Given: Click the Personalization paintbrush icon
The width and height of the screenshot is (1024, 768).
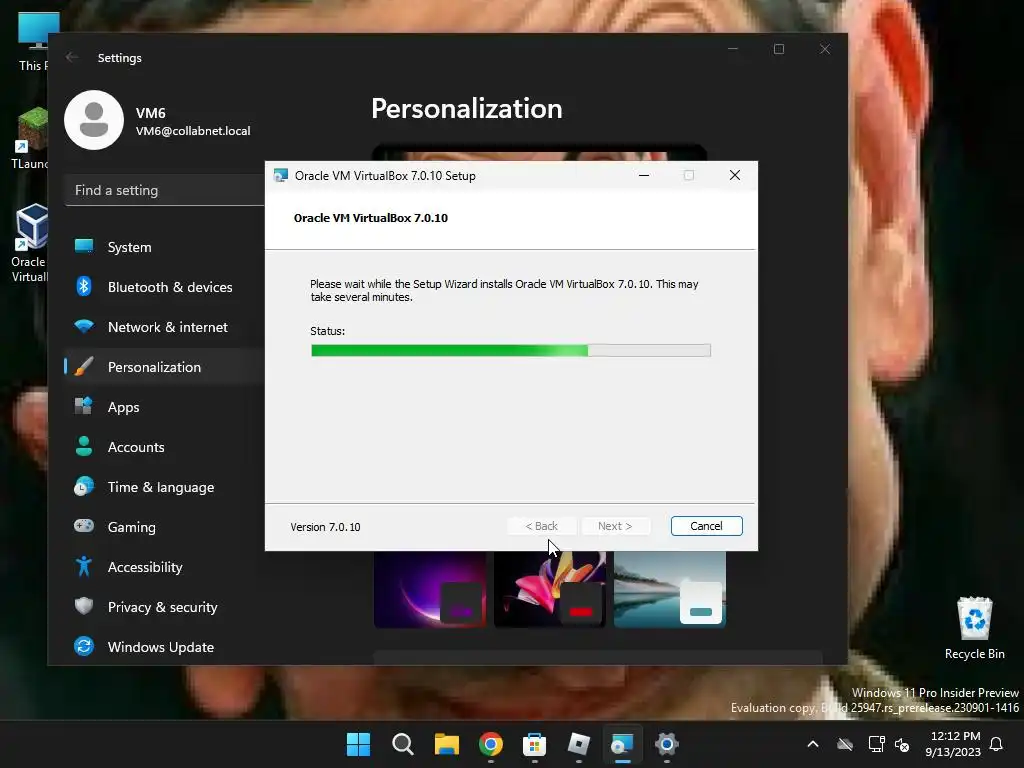Looking at the screenshot, I should (84, 366).
